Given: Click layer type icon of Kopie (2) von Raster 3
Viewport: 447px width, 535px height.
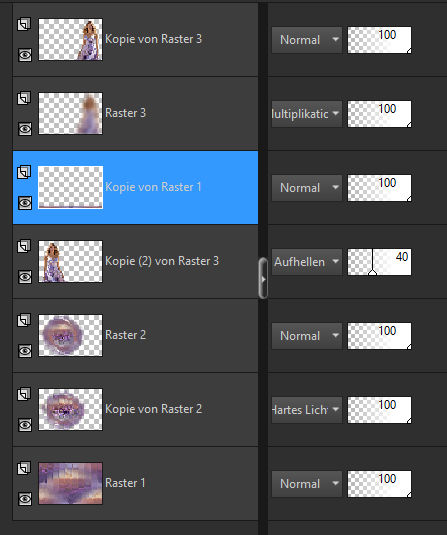Looking at the screenshot, I should 24,246.
